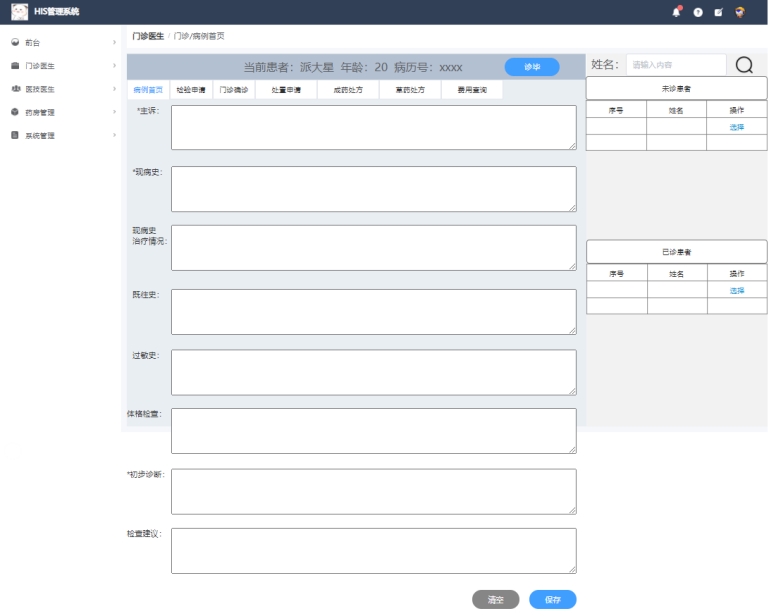The width and height of the screenshot is (776, 616).
Task: Switch to the 成药处方 tab
Action: coord(348,90)
